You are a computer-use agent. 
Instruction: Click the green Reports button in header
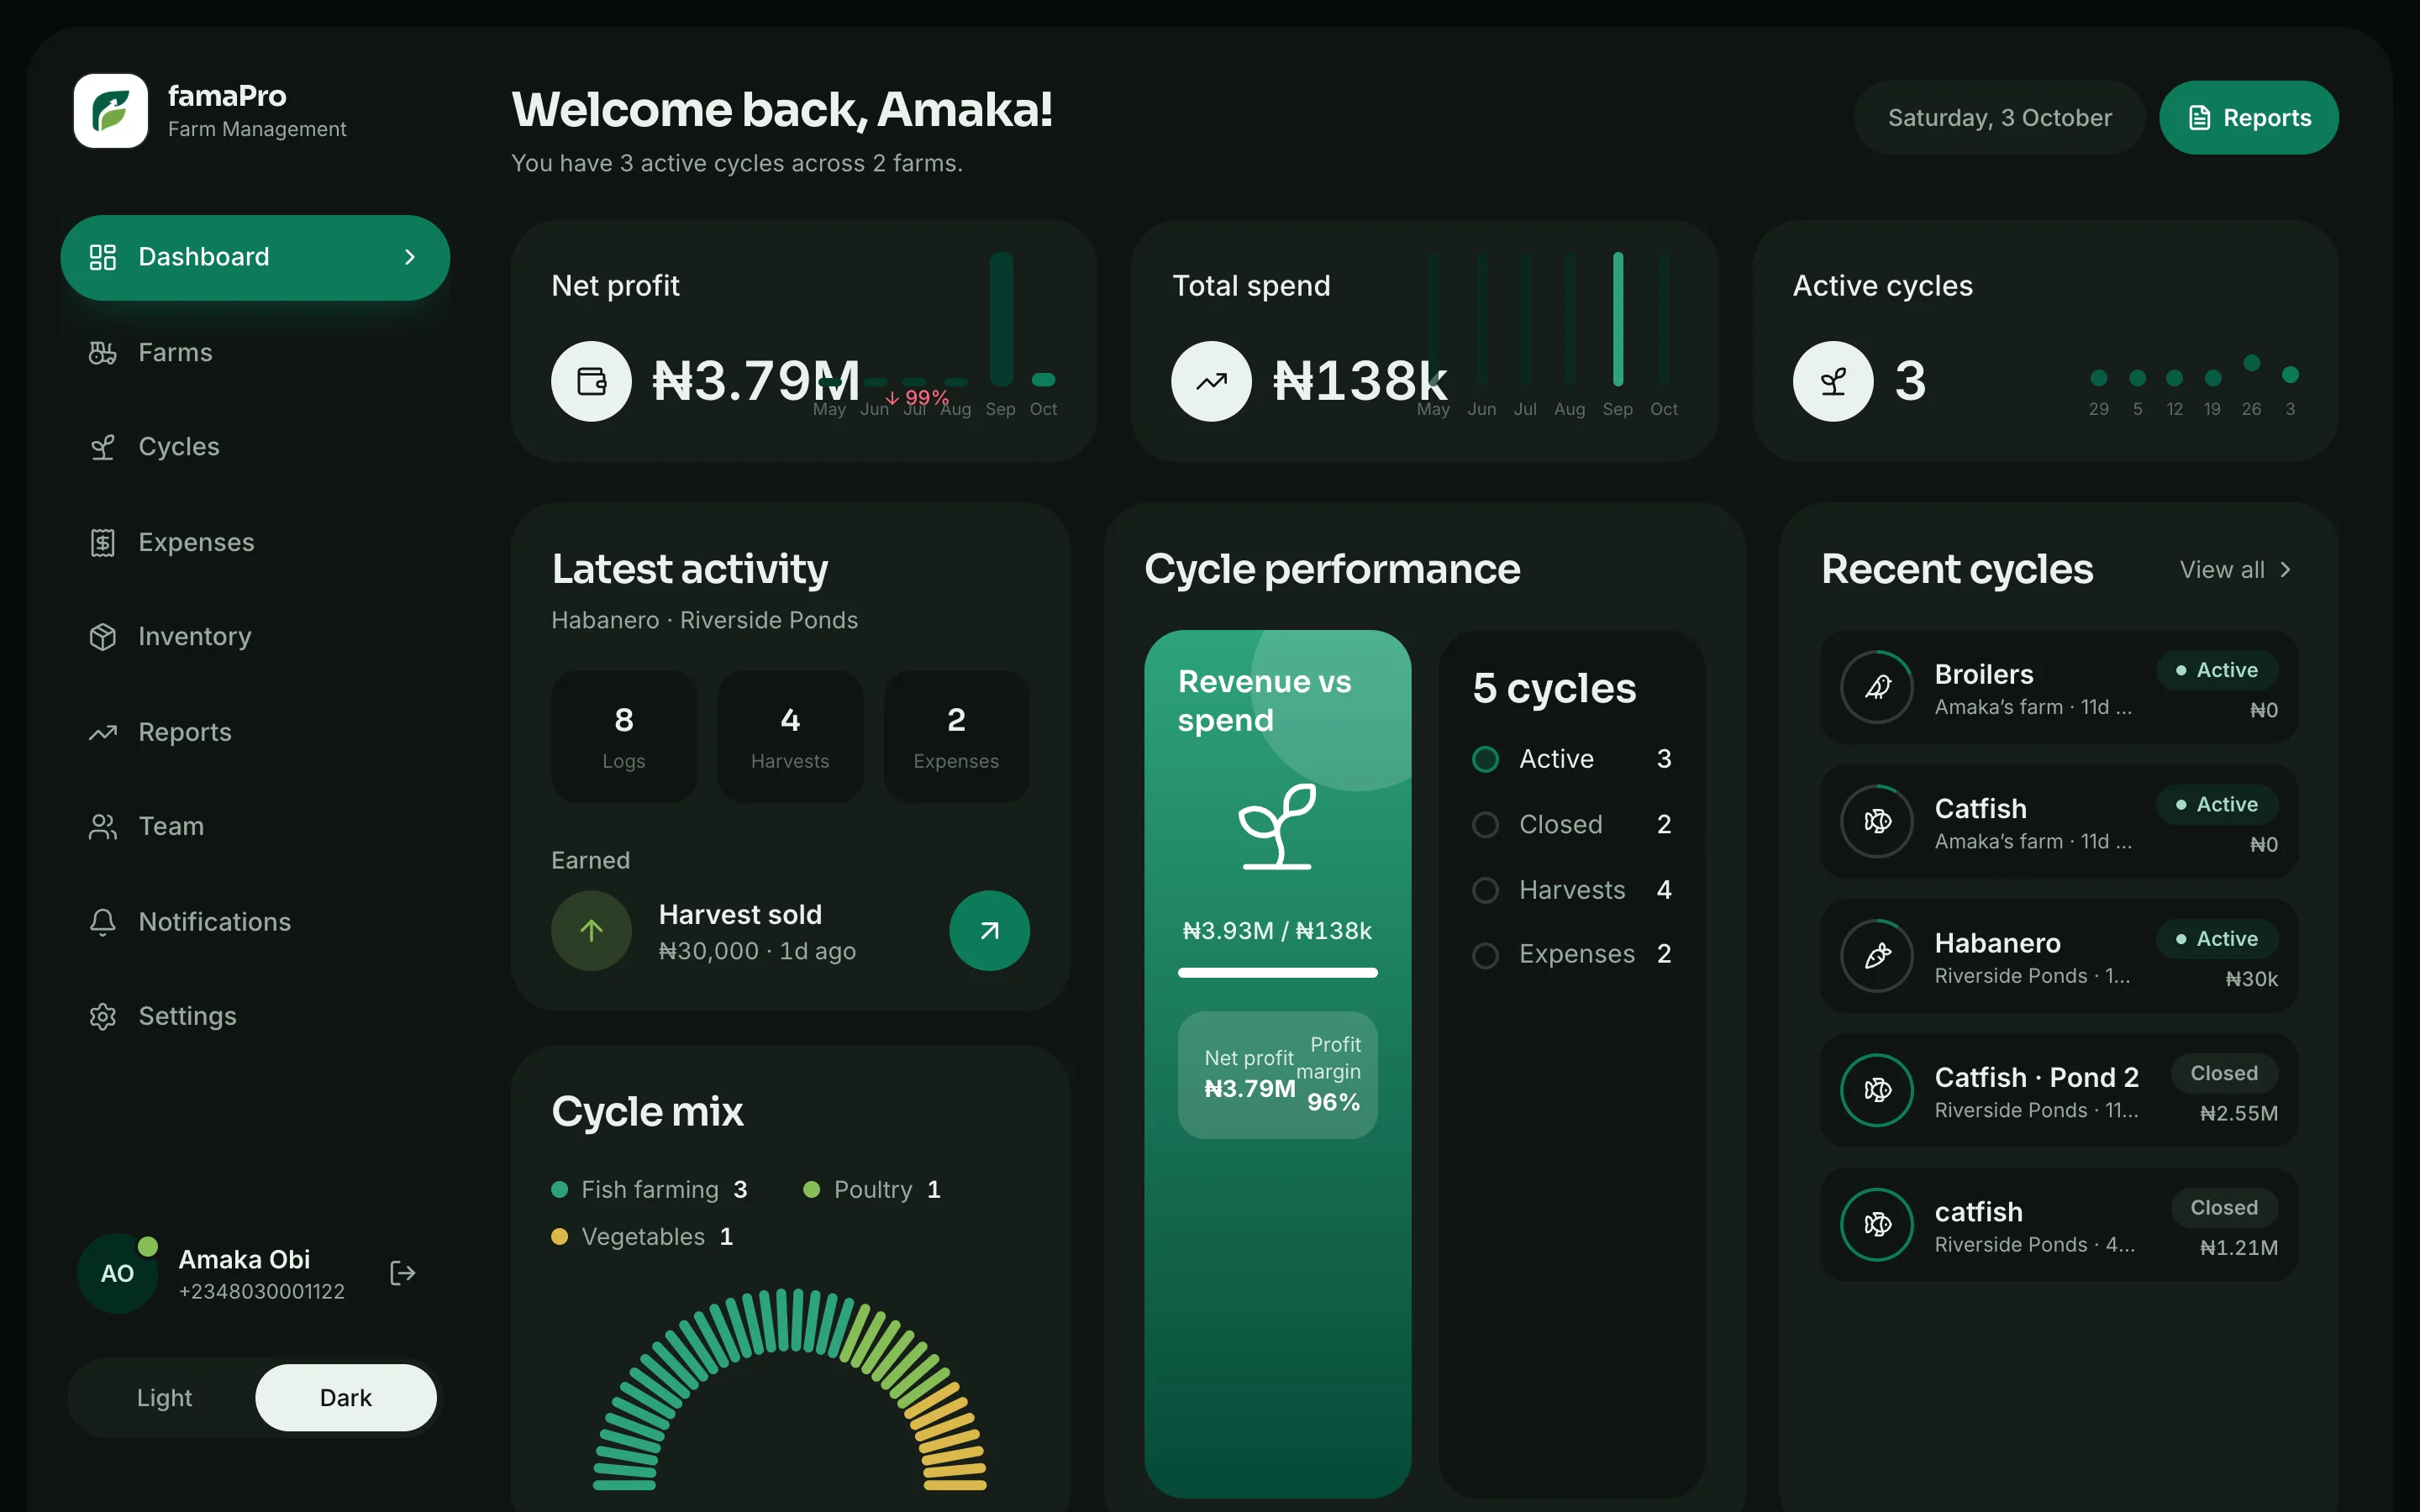point(2248,118)
